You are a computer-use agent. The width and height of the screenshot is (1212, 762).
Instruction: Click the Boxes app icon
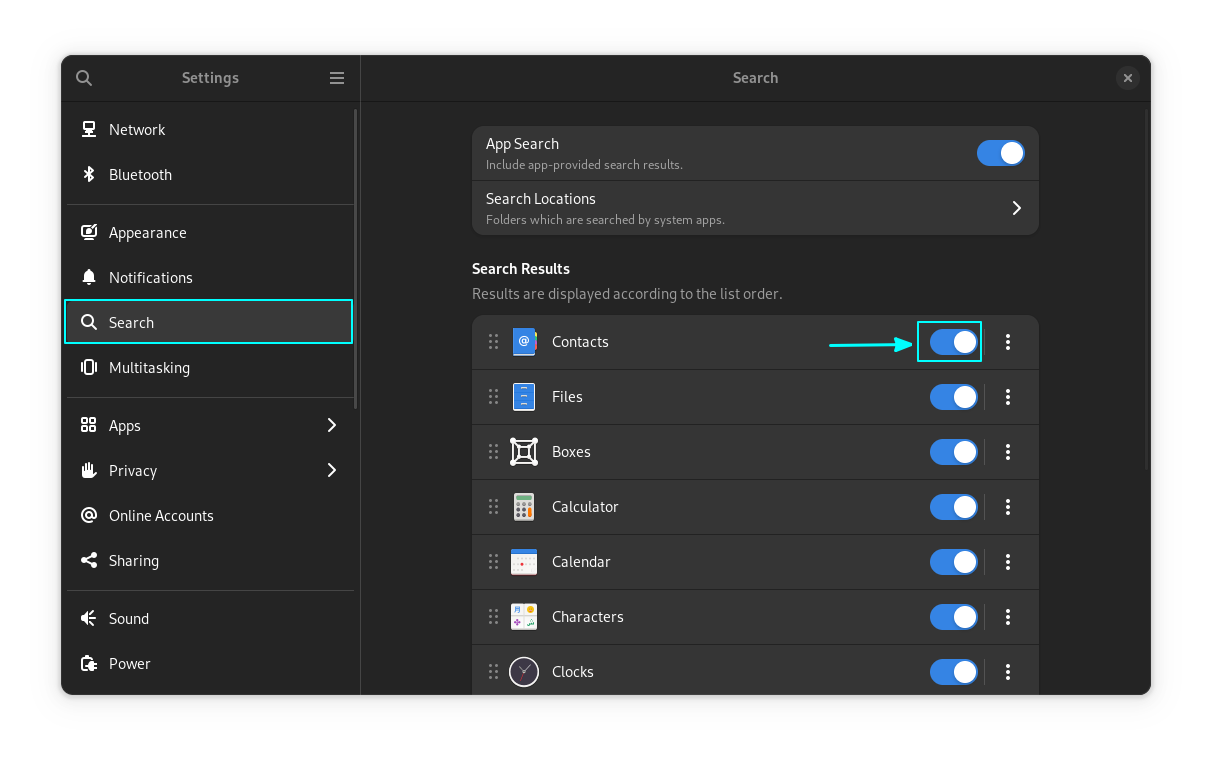[524, 452]
